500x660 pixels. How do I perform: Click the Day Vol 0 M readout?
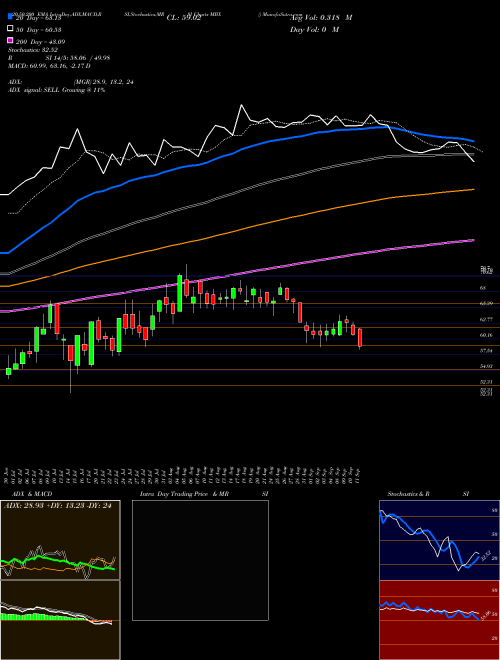tap(314, 29)
